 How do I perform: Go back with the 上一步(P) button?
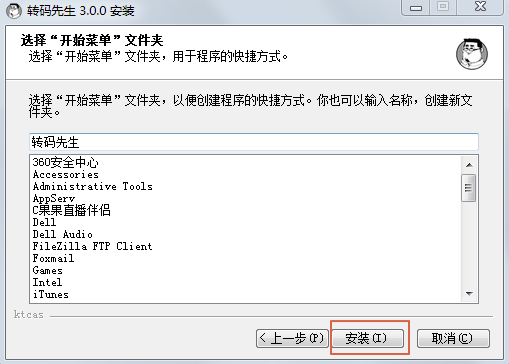(x=292, y=338)
